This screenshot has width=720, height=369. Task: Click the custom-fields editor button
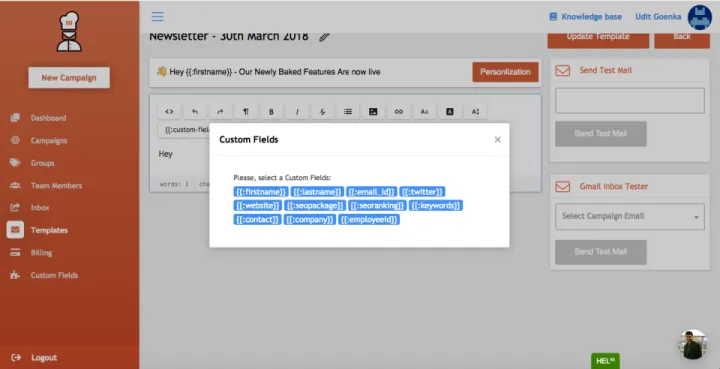pyautogui.click(x=184, y=130)
